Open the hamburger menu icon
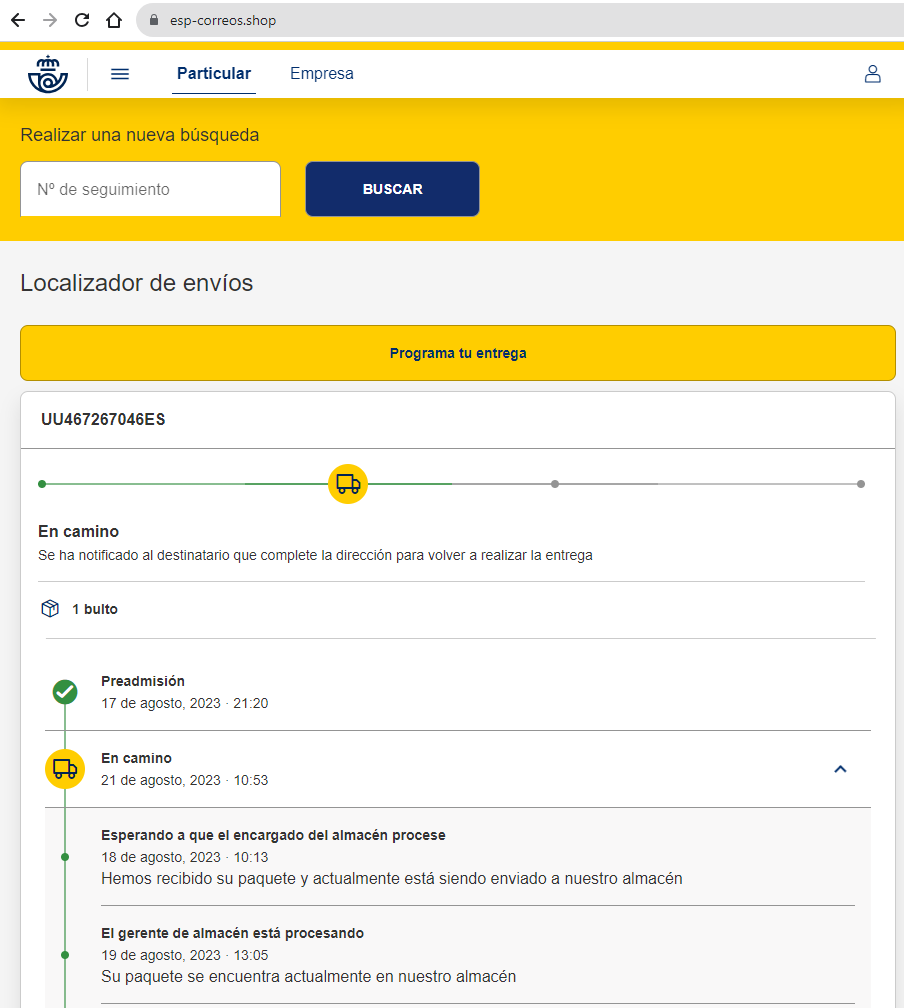Screen dimensions: 904x1008 120,74
